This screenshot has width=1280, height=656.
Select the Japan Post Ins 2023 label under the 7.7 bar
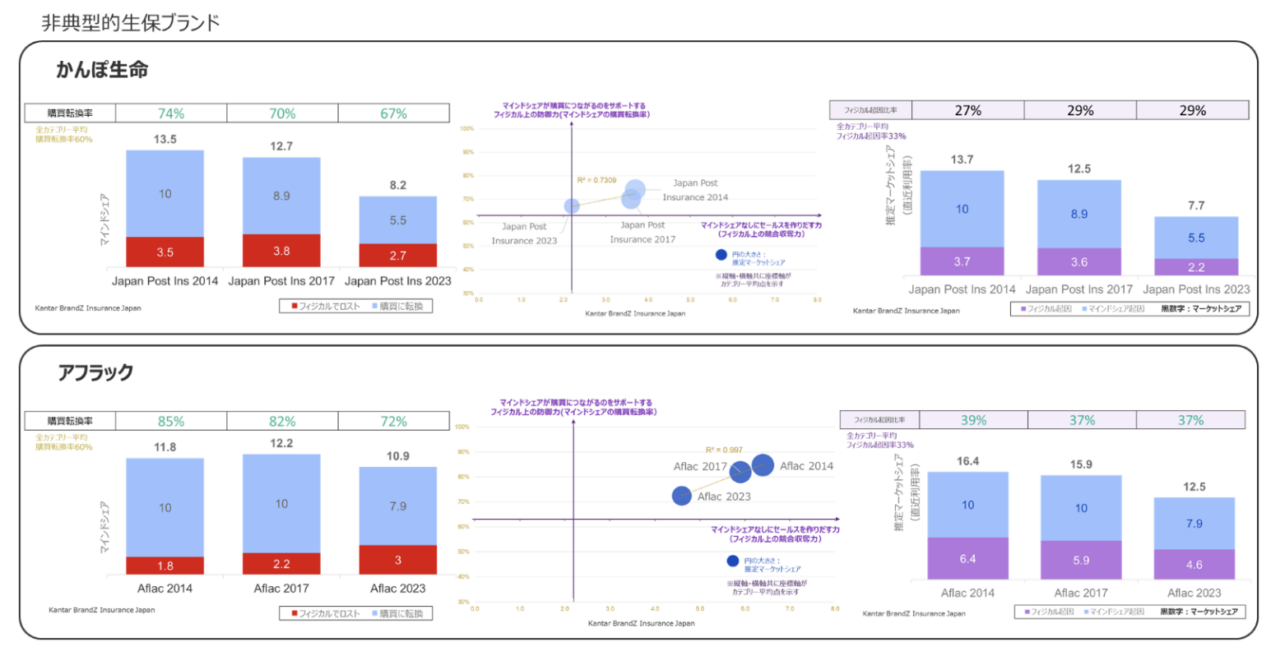1195,289
